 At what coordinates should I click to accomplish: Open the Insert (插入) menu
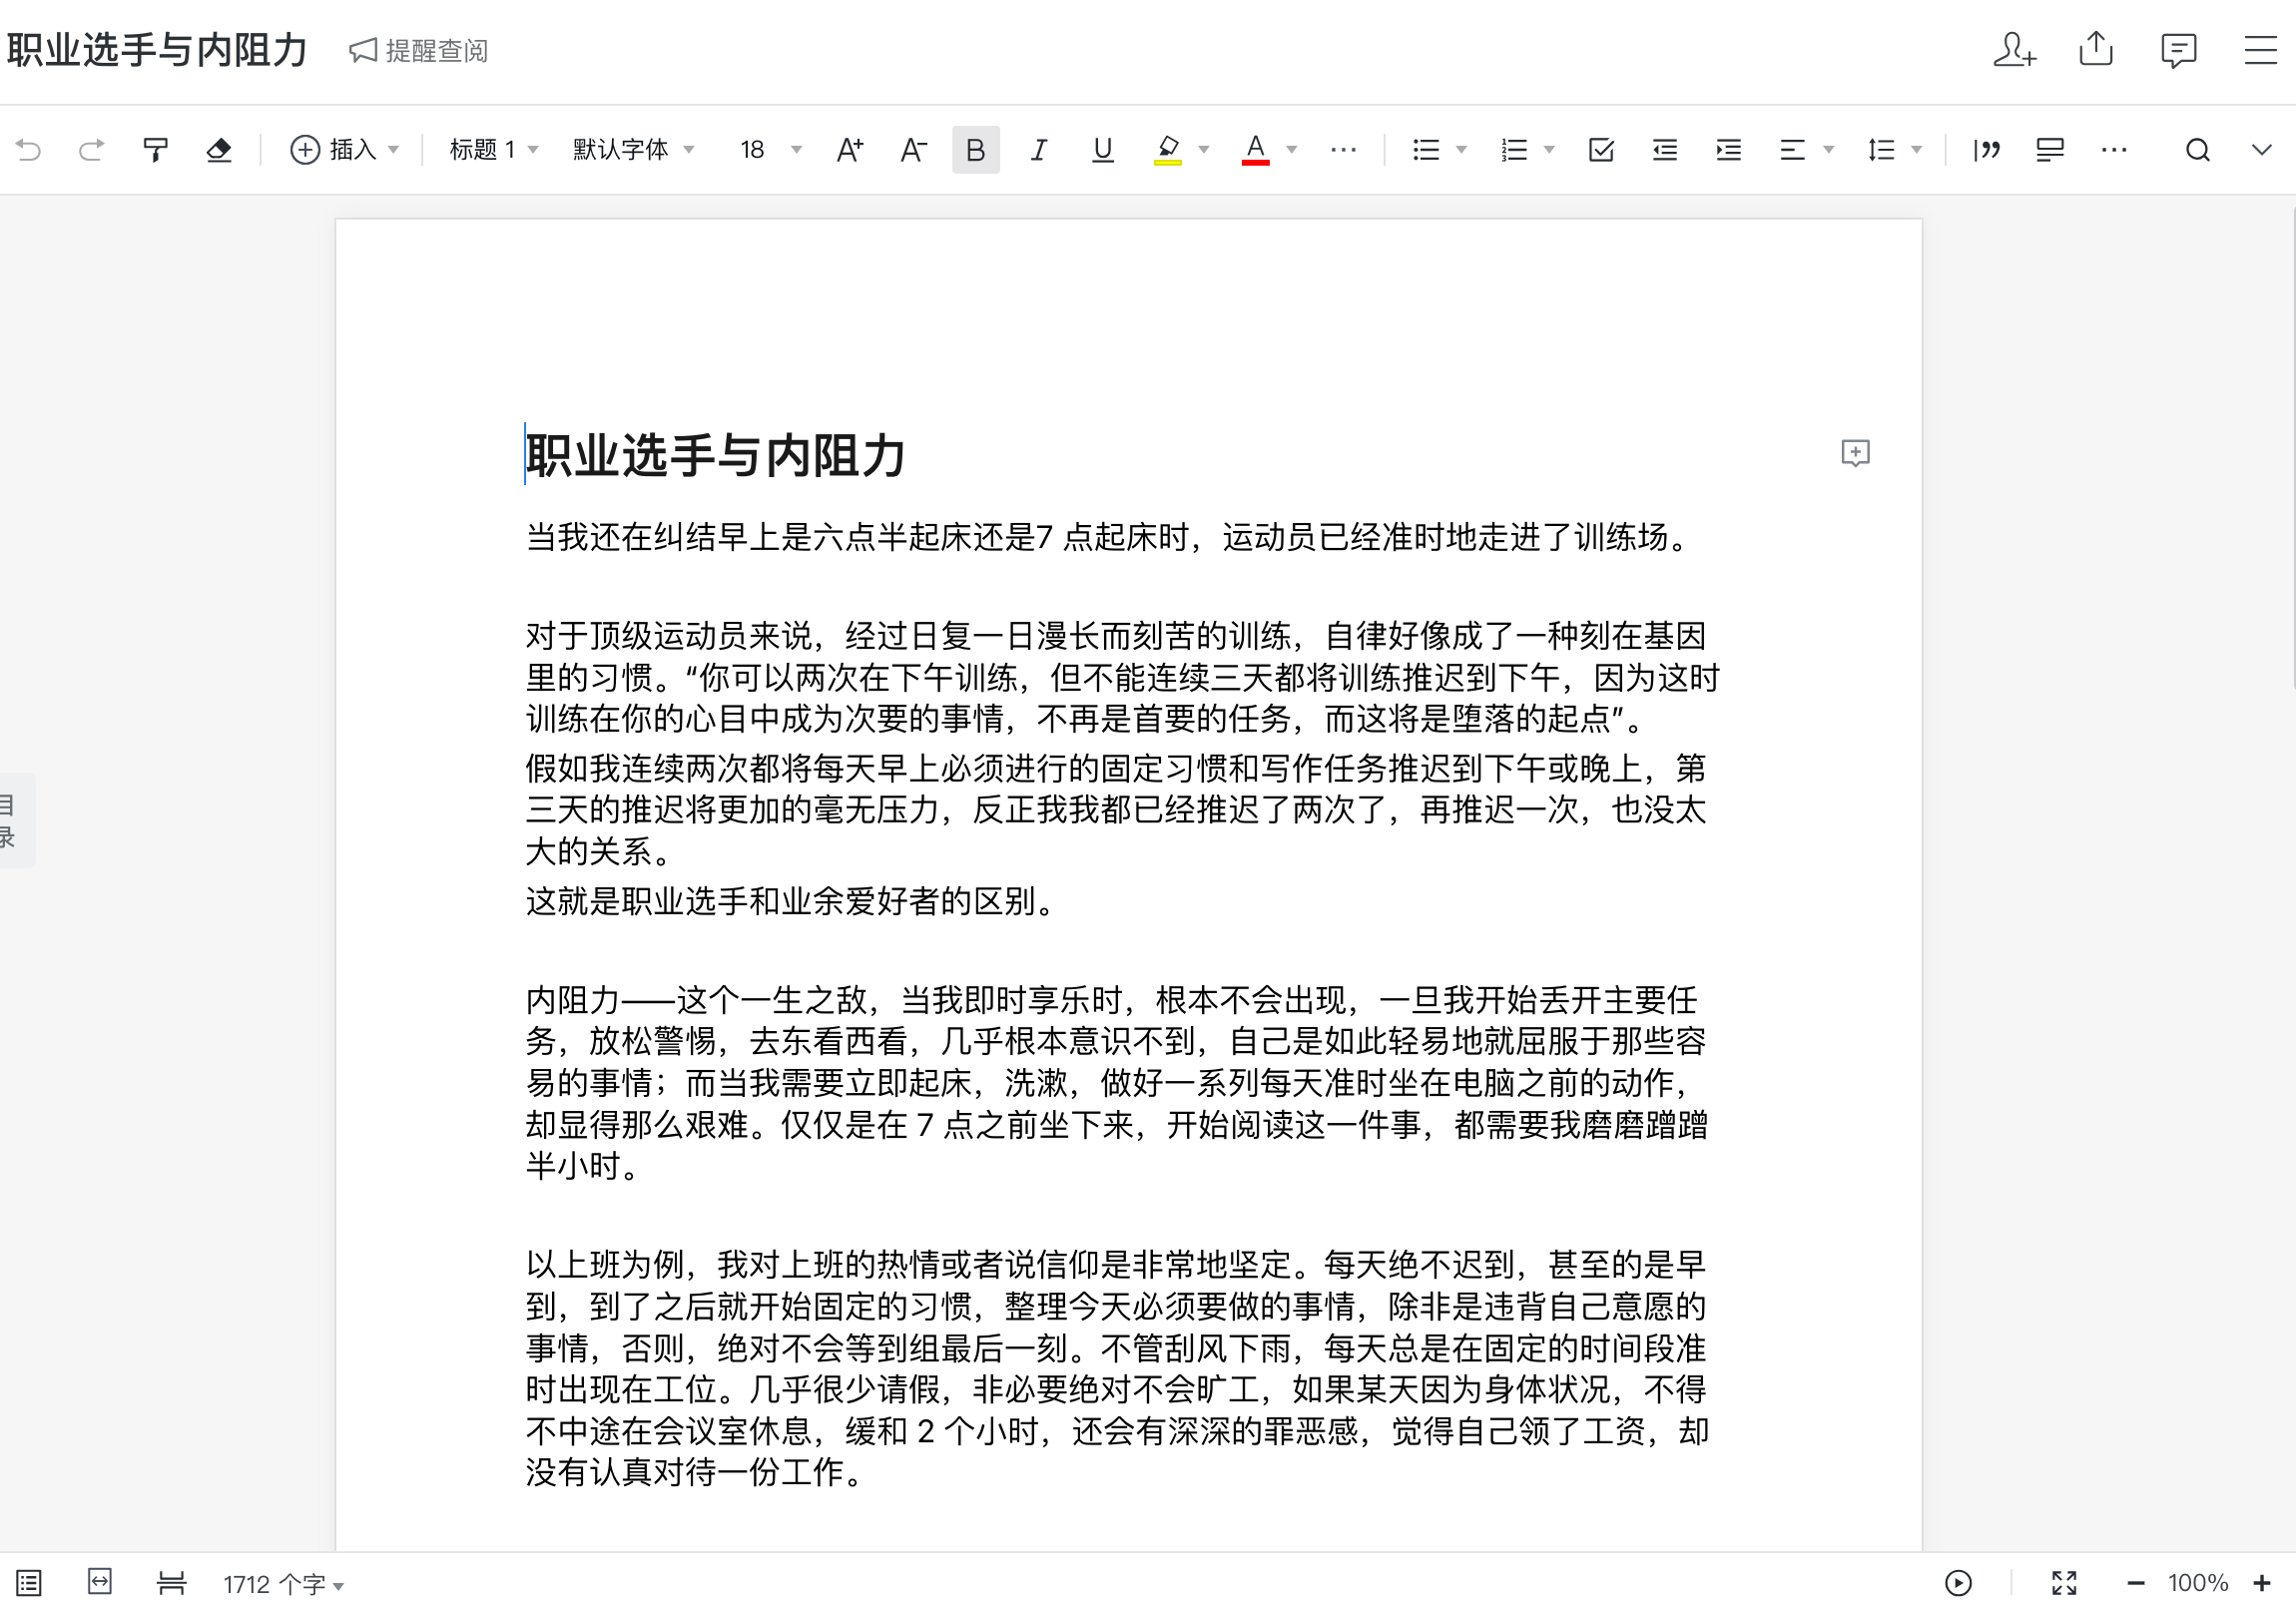click(344, 150)
